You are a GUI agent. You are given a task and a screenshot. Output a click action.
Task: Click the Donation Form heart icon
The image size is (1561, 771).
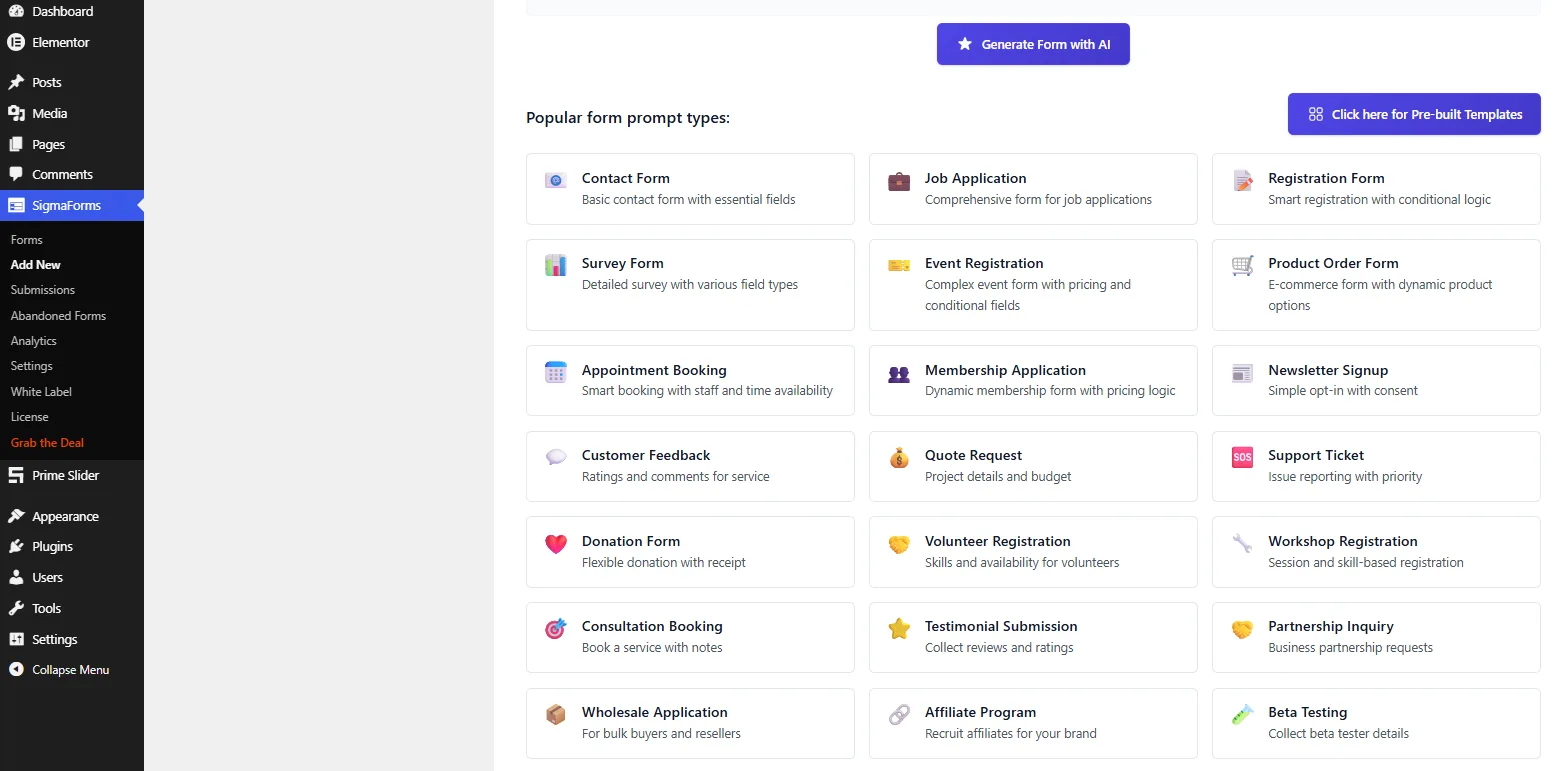[556, 544]
